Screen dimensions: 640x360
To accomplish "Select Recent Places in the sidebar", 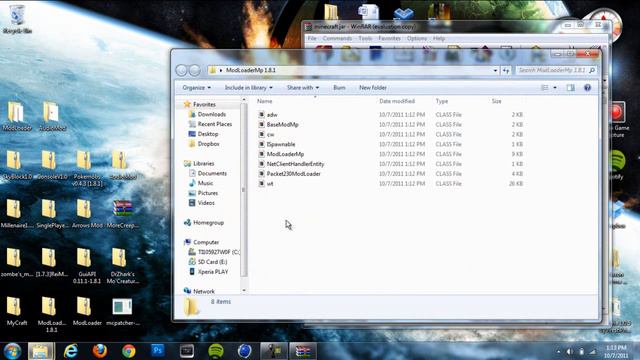I will pyautogui.click(x=215, y=124).
